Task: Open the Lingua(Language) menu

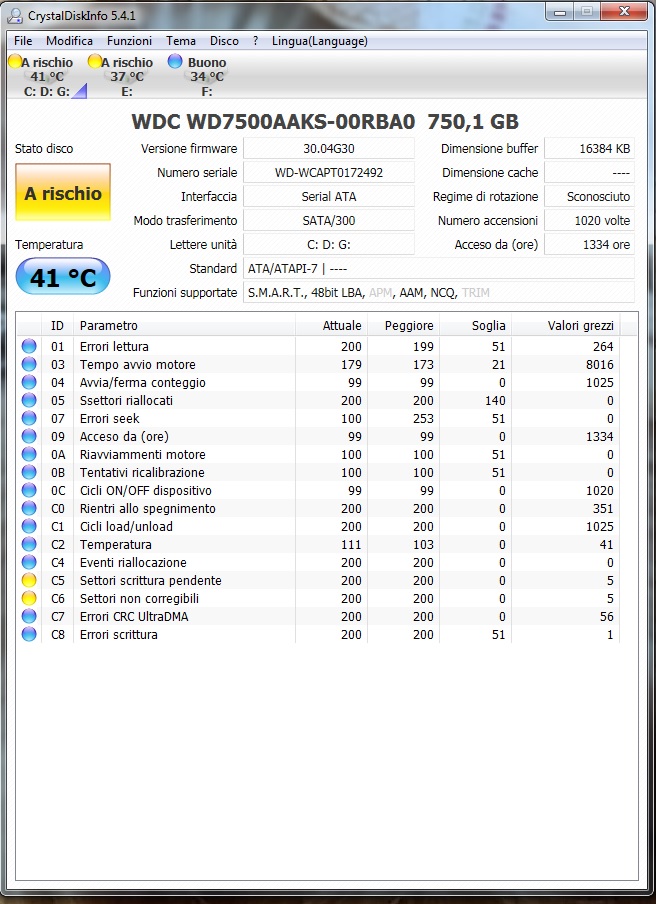Action: 319,41
